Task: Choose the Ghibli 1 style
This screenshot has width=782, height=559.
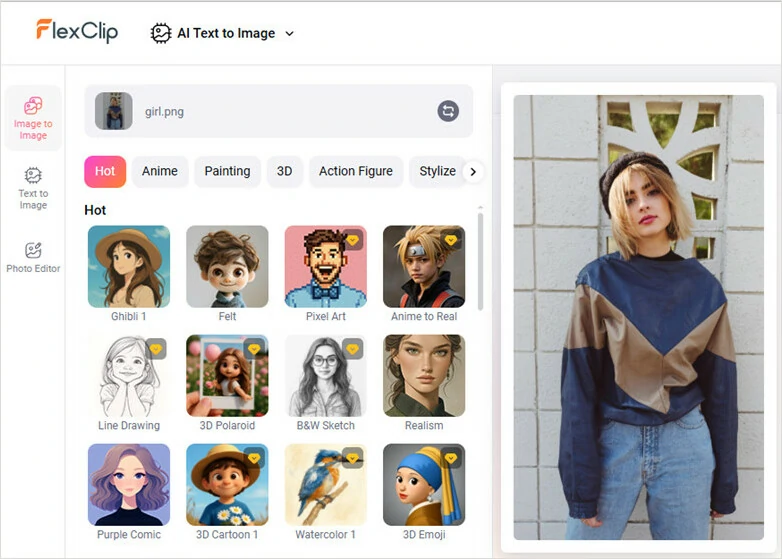Action: point(129,266)
